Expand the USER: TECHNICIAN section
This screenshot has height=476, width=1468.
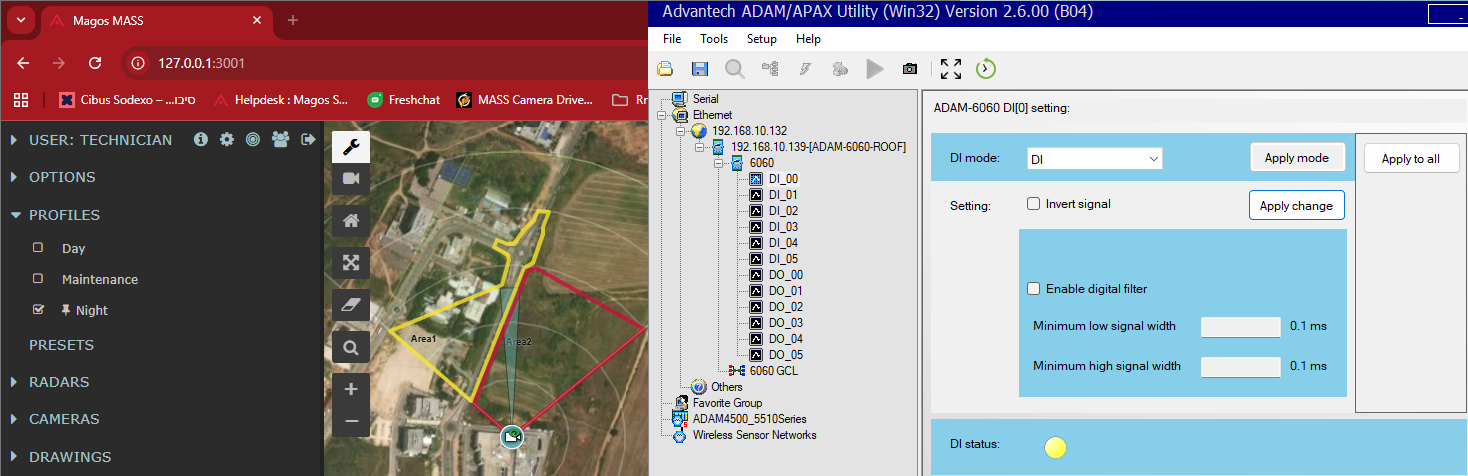pyautogui.click(x=15, y=140)
